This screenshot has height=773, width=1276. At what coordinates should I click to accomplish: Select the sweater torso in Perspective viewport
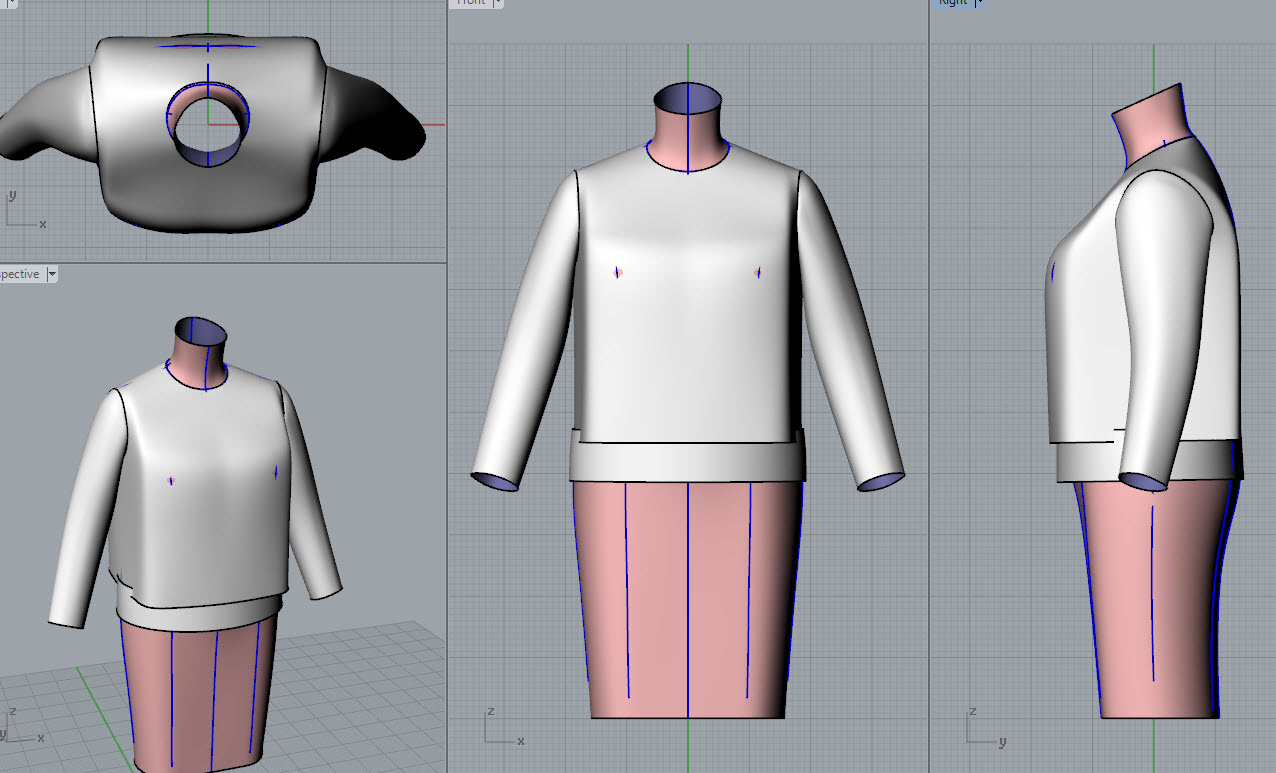tap(205, 490)
